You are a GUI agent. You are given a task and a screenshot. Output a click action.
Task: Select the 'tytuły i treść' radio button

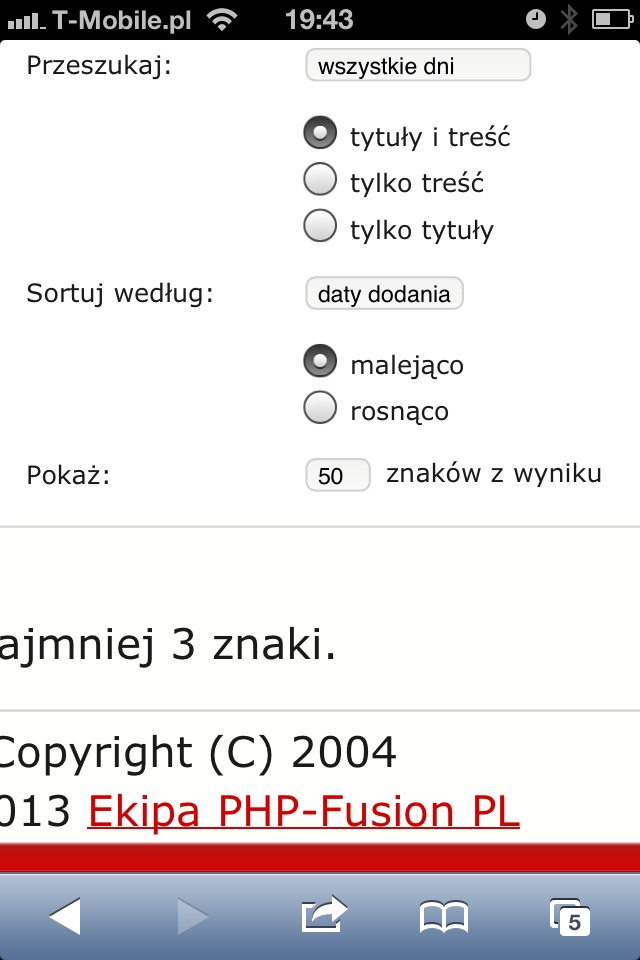coord(320,133)
